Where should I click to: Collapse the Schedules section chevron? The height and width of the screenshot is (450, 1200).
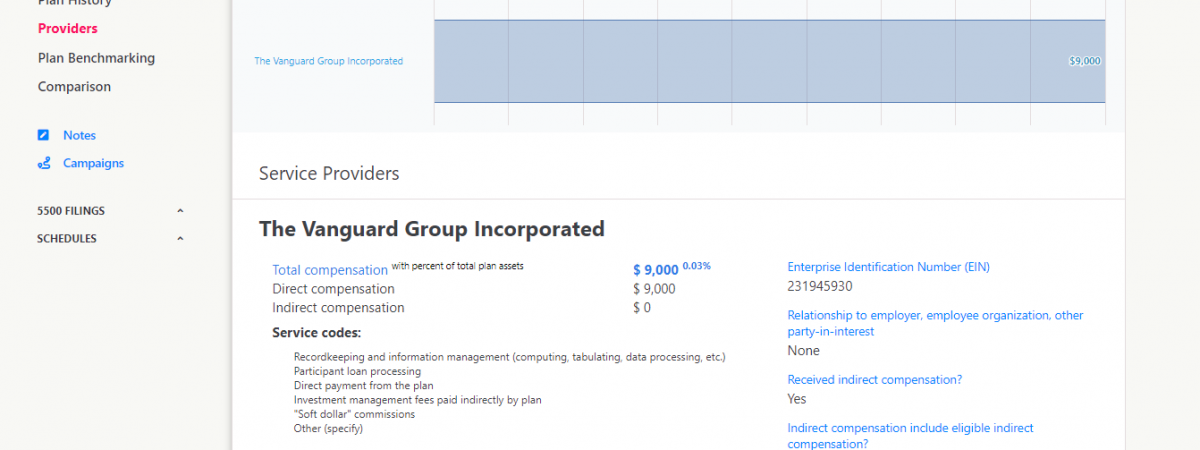pos(180,239)
